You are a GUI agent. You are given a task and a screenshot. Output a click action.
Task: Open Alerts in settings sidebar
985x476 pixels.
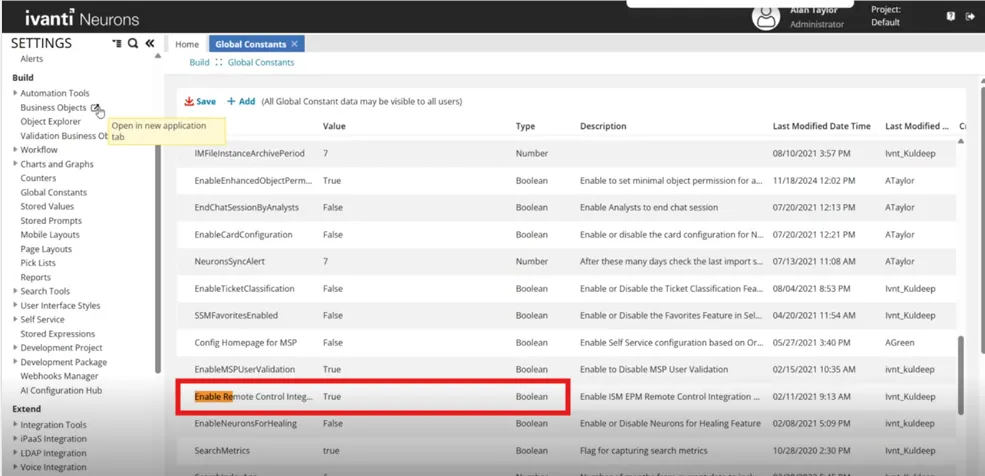32,59
